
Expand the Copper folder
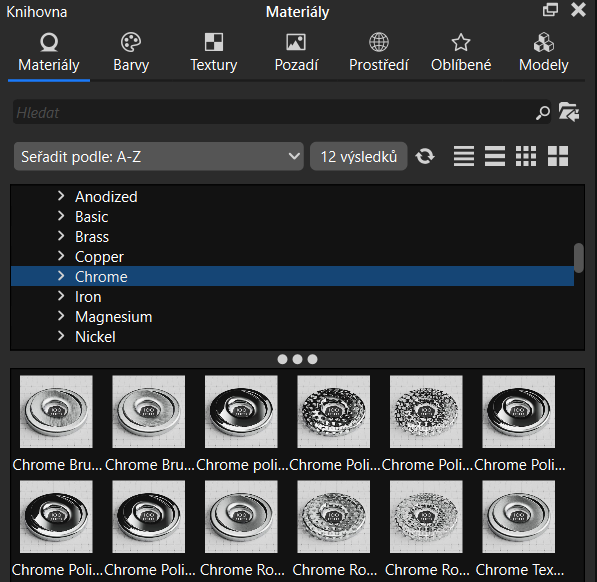click(61, 256)
